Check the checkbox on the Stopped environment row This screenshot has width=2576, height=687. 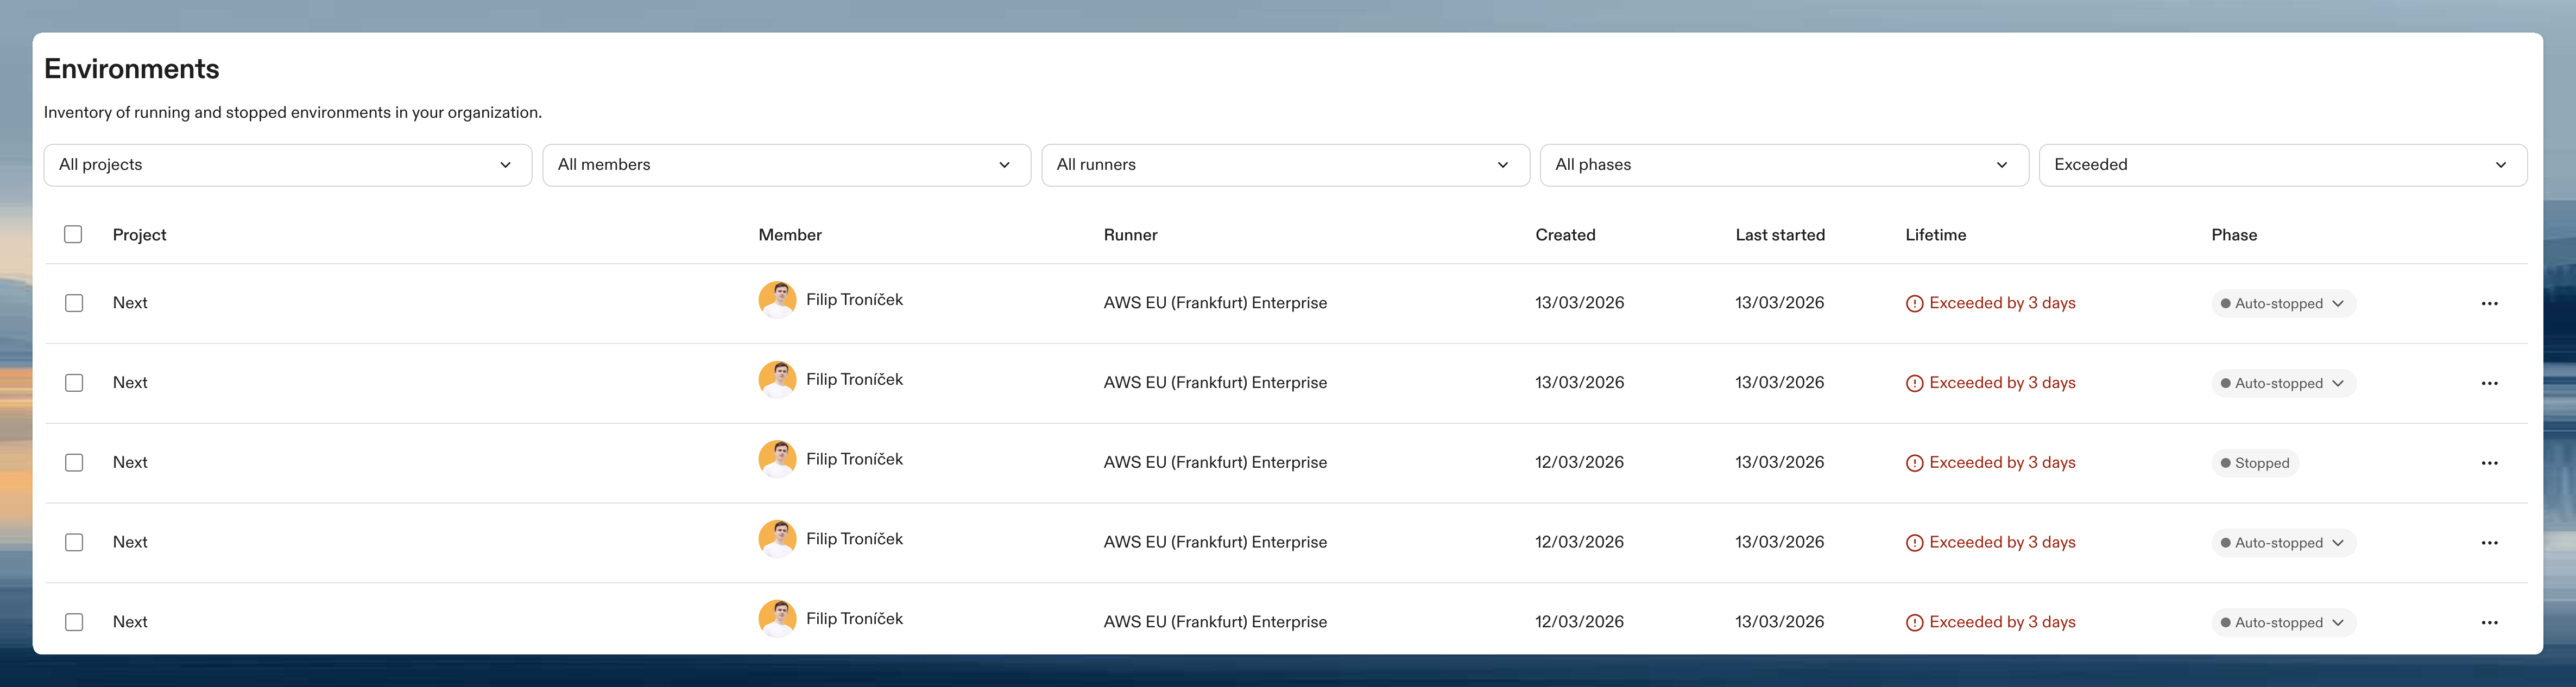pyautogui.click(x=74, y=462)
